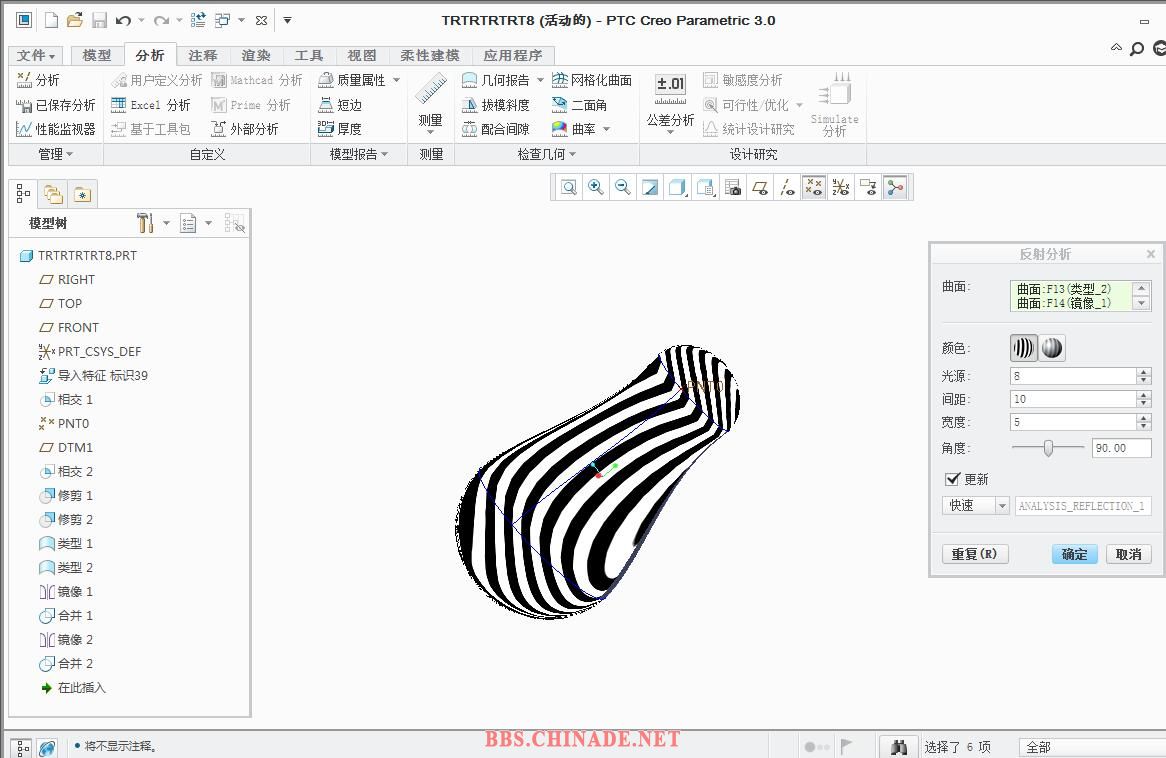Click the Short edge tool
The image size is (1166, 758).
coord(340,105)
